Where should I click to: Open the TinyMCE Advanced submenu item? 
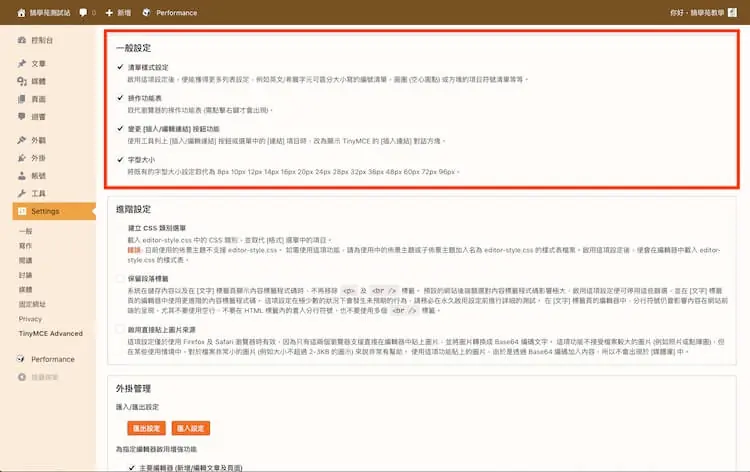pos(51,333)
